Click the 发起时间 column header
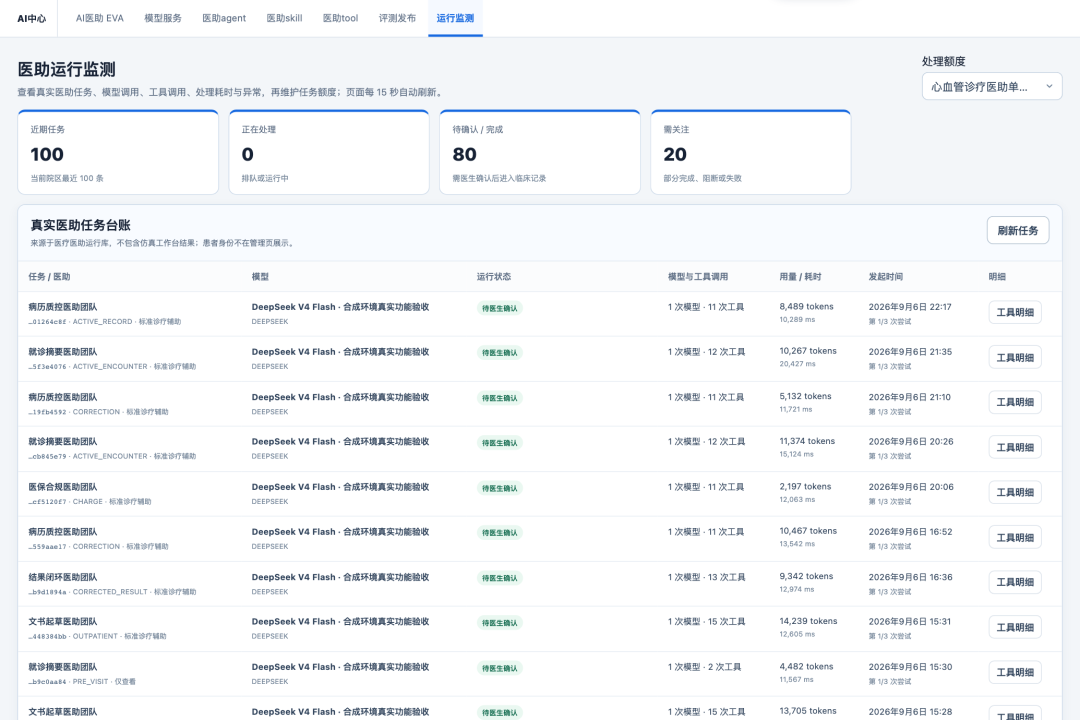Screen dimensions: 1080x720 (886, 277)
